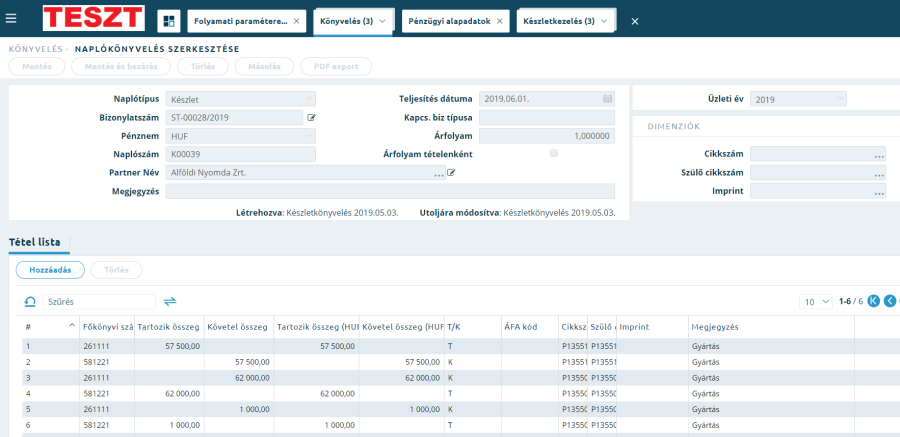Click the Árfolyam field
The width and height of the screenshot is (900, 437).
click(x=547, y=136)
